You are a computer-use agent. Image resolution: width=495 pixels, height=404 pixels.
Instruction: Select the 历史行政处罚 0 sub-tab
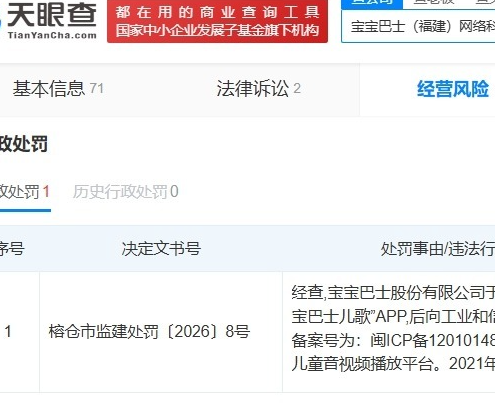point(126,192)
